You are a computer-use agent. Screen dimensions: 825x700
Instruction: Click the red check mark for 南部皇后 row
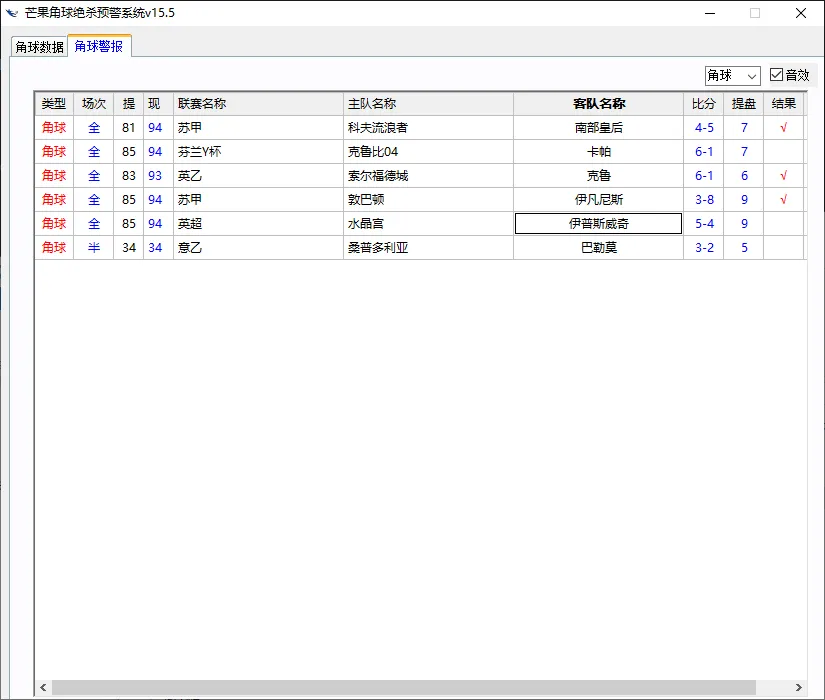(x=783, y=128)
